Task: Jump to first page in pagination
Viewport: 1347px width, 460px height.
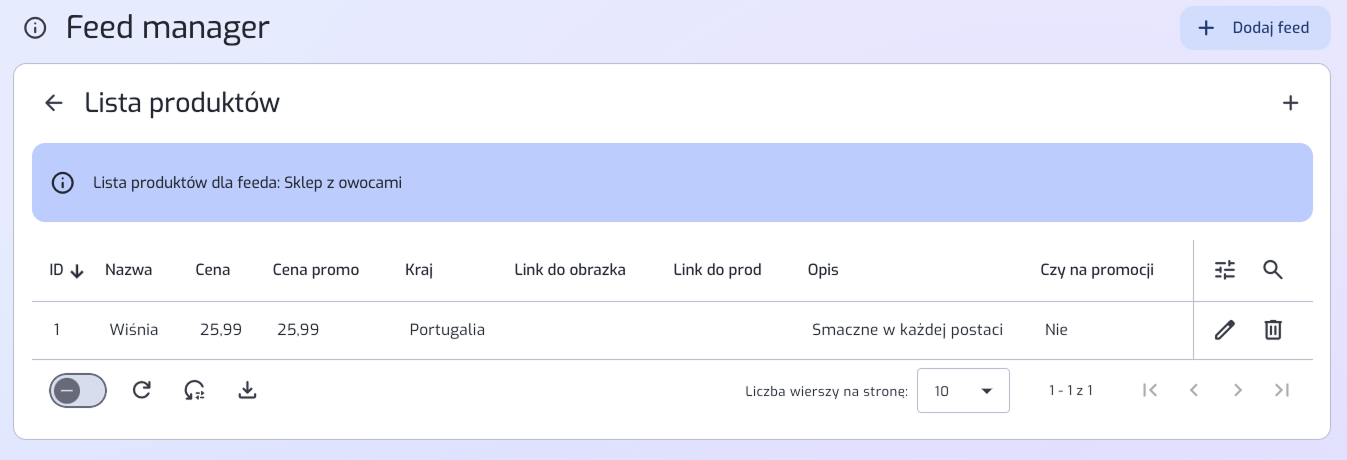Action: click(1150, 390)
